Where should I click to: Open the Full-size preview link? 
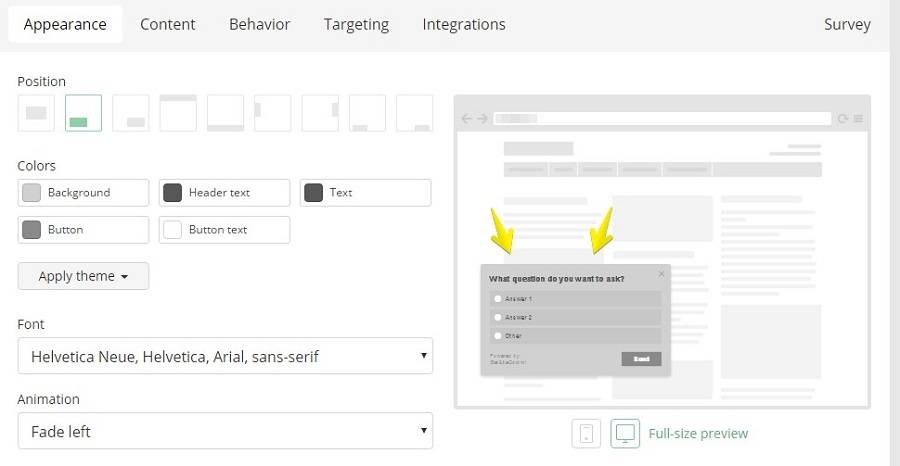pyautogui.click(x=698, y=433)
